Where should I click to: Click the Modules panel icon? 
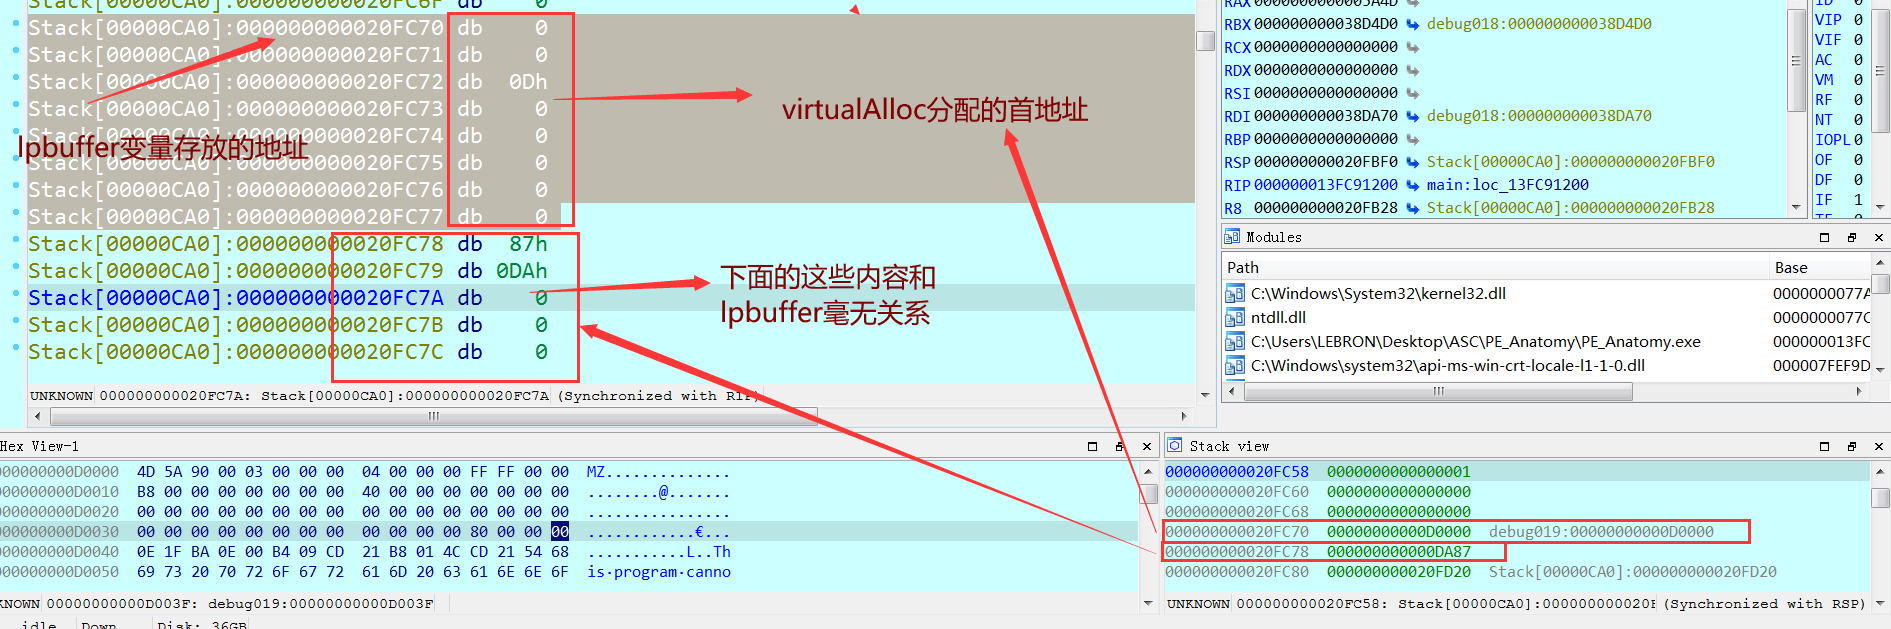(1232, 237)
